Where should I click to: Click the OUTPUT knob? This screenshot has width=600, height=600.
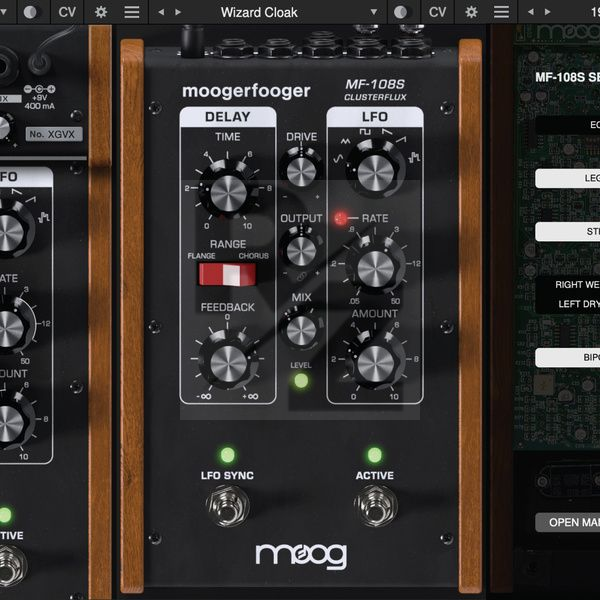pyautogui.click(x=301, y=251)
